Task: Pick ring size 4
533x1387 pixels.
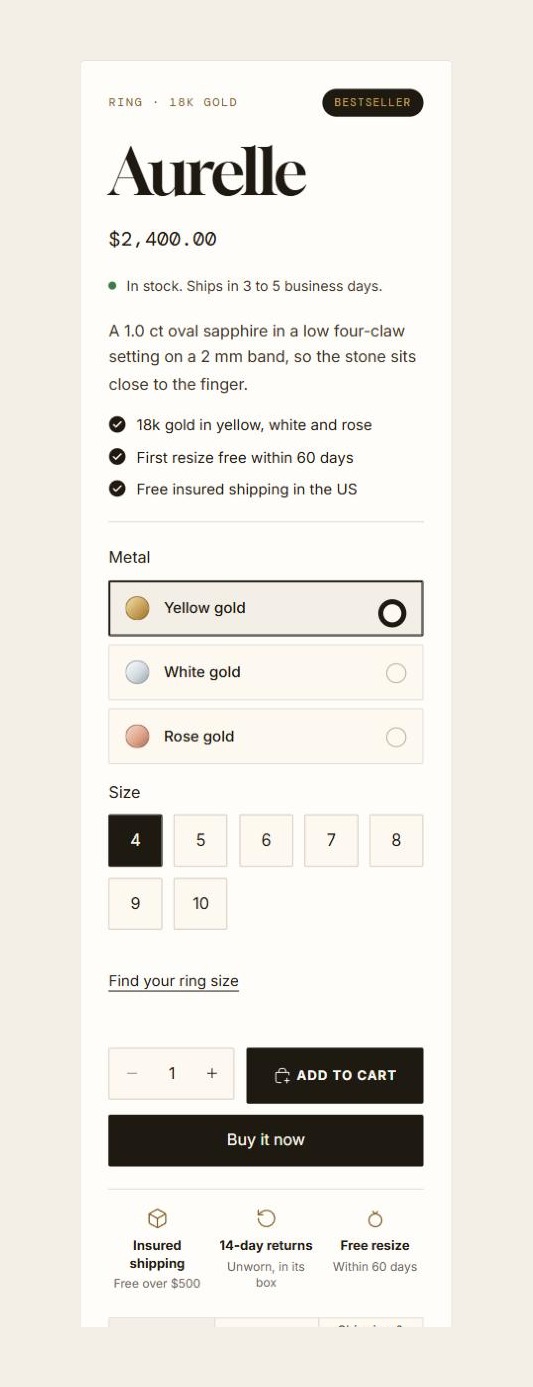Action: tap(135, 840)
